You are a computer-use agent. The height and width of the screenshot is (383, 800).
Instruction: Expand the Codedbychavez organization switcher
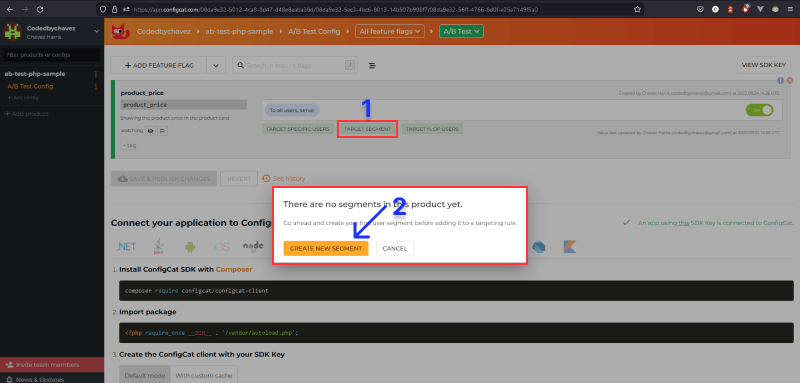[x=97, y=31]
